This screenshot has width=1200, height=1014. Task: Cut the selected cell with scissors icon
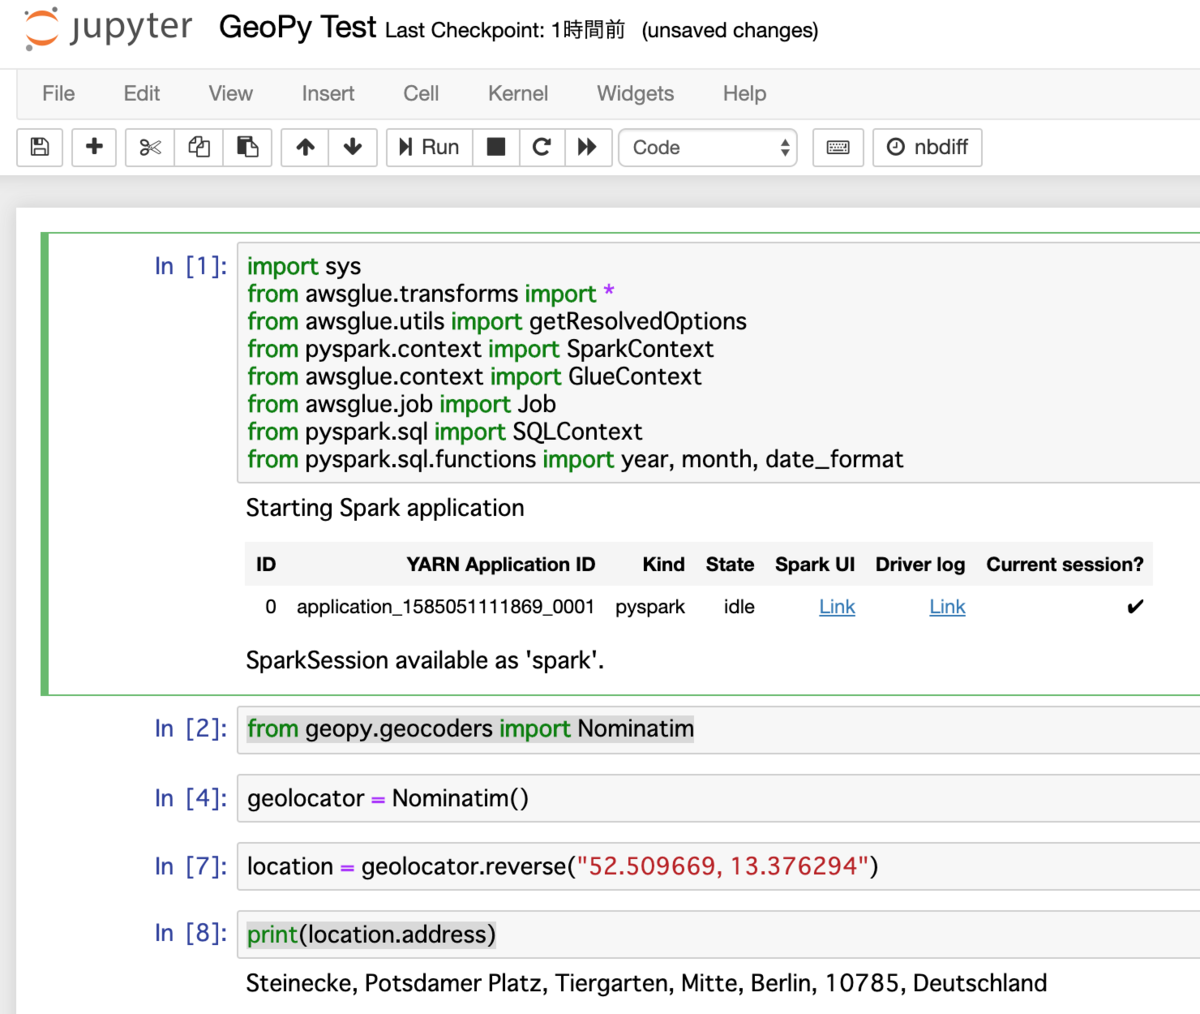tap(148, 147)
